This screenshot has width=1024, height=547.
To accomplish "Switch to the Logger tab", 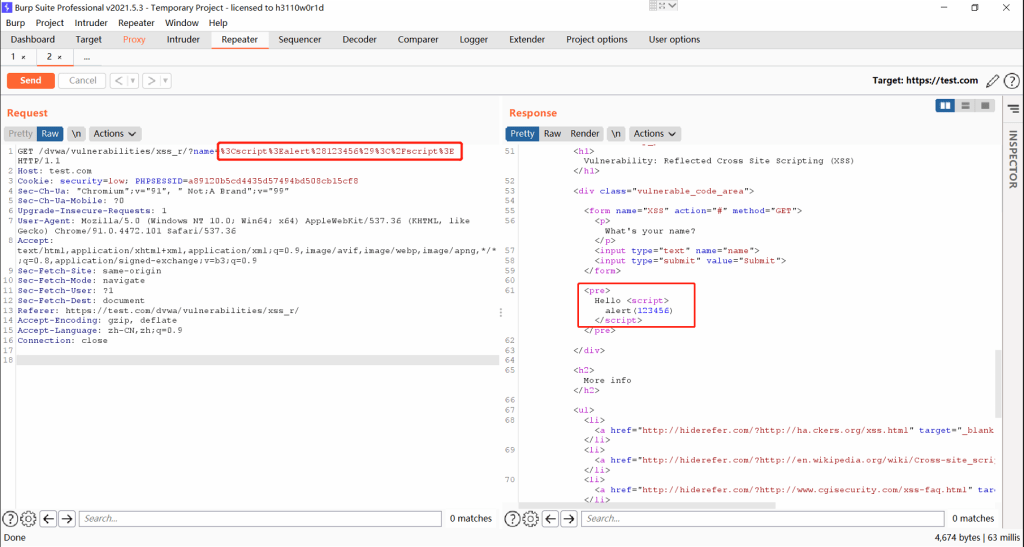I will click(x=473, y=40).
